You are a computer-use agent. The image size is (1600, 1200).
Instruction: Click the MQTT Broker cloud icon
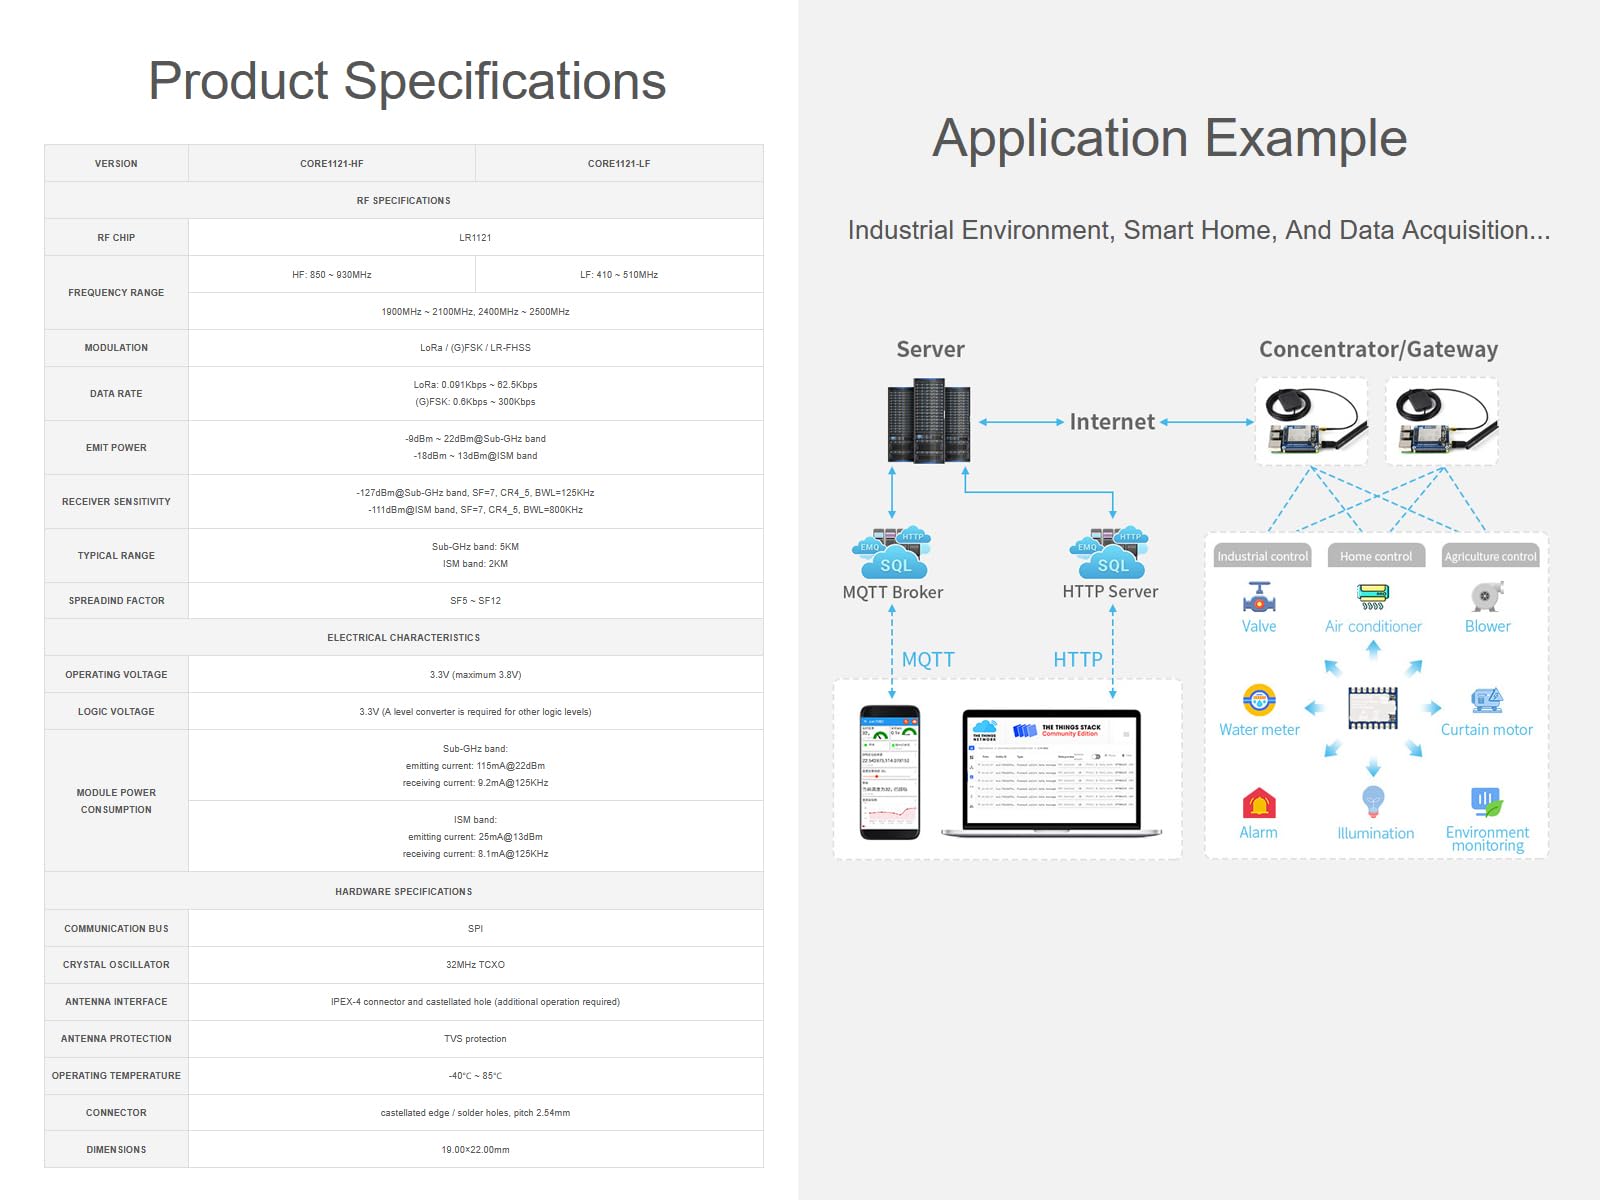[x=892, y=553]
